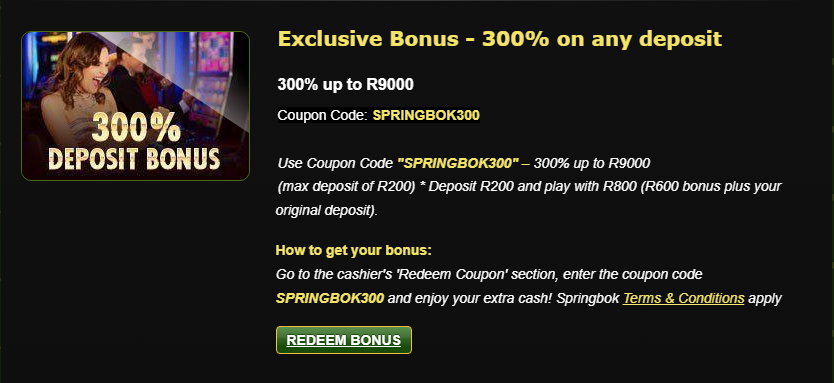Click the Exclusive Bonus 300% heading
Screen dimensions: 834x383
(499, 39)
